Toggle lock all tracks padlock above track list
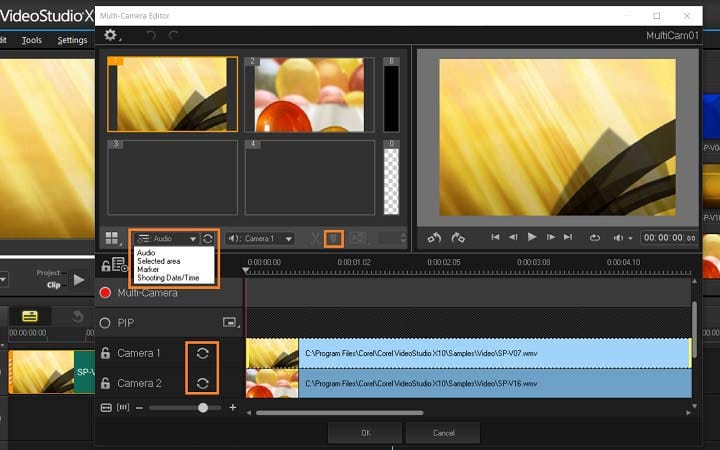The height and width of the screenshot is (450, 720). click(x=106, y=265)
